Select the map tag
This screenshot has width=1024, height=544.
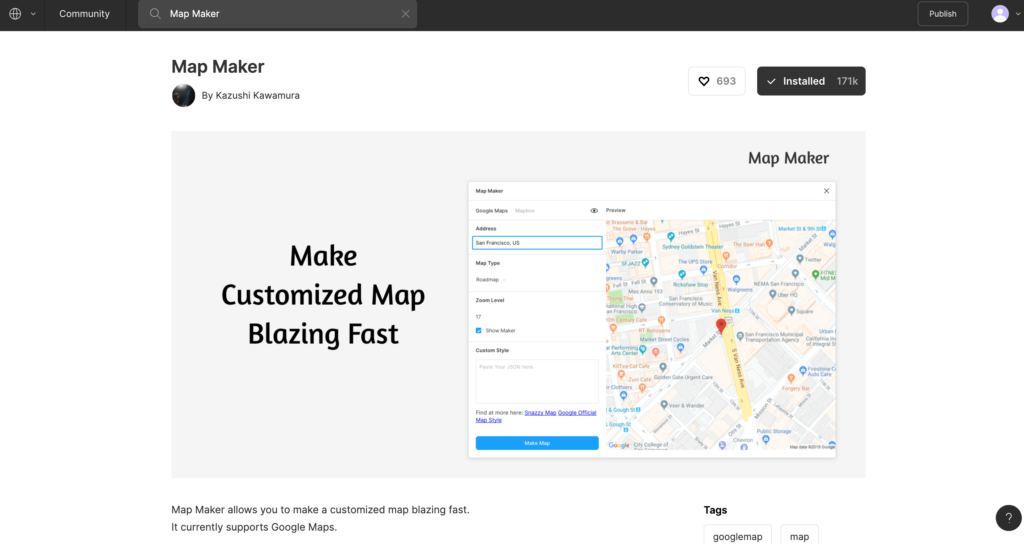coord(799,536)
